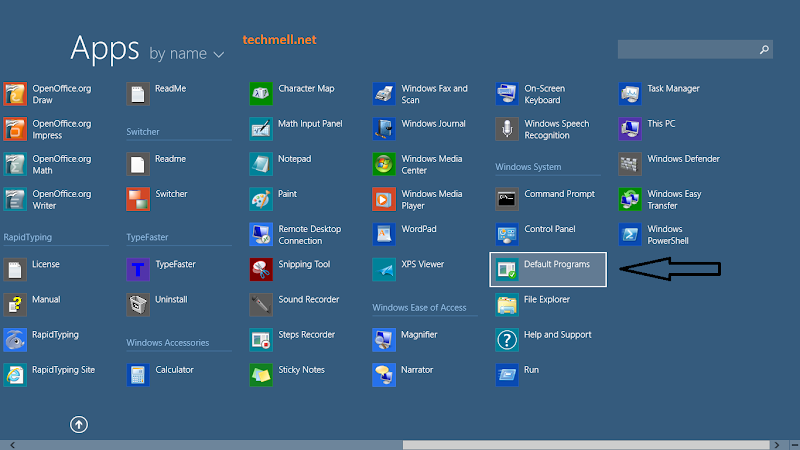Open OpenOffice.org Draw app icon

pyautogui.click(x=15, y=94)
